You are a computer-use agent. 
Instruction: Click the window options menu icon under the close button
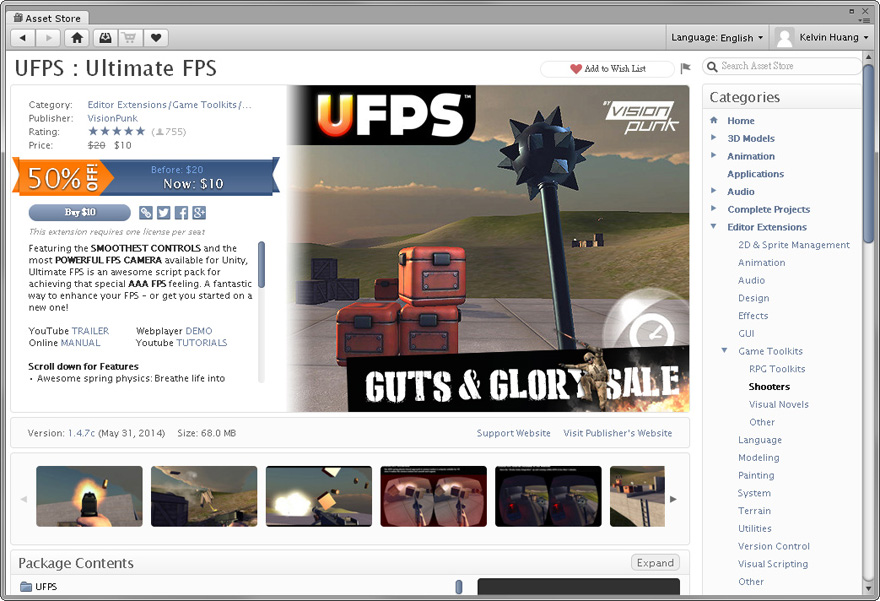[865, 20]
